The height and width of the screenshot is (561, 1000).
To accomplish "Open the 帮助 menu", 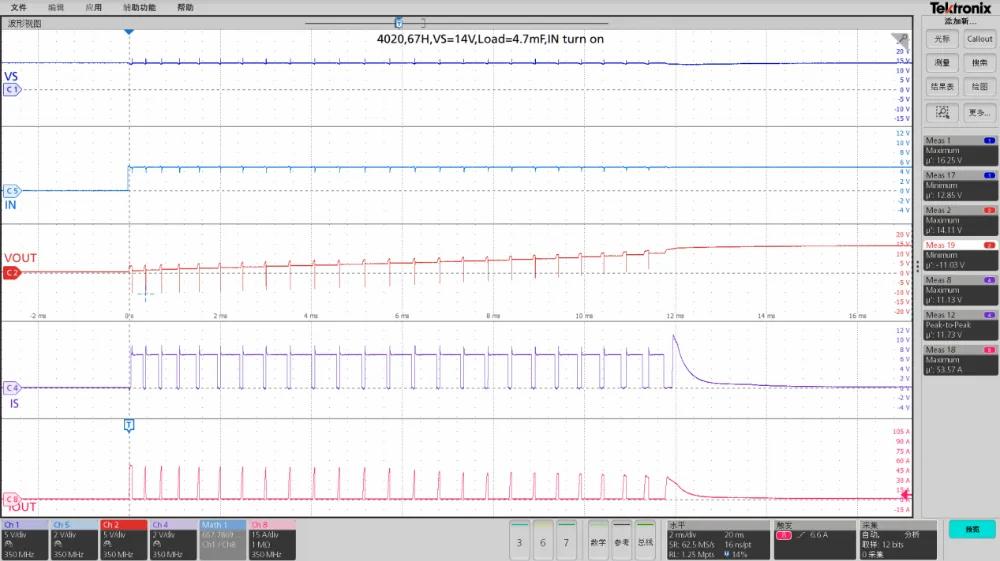I will pos(185,7).
